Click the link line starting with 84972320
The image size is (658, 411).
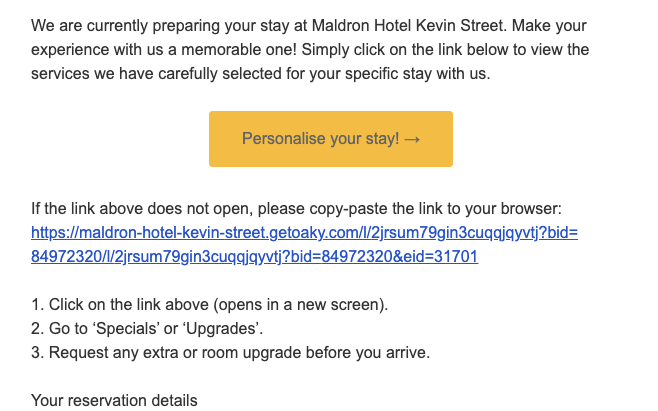[254, 257]
